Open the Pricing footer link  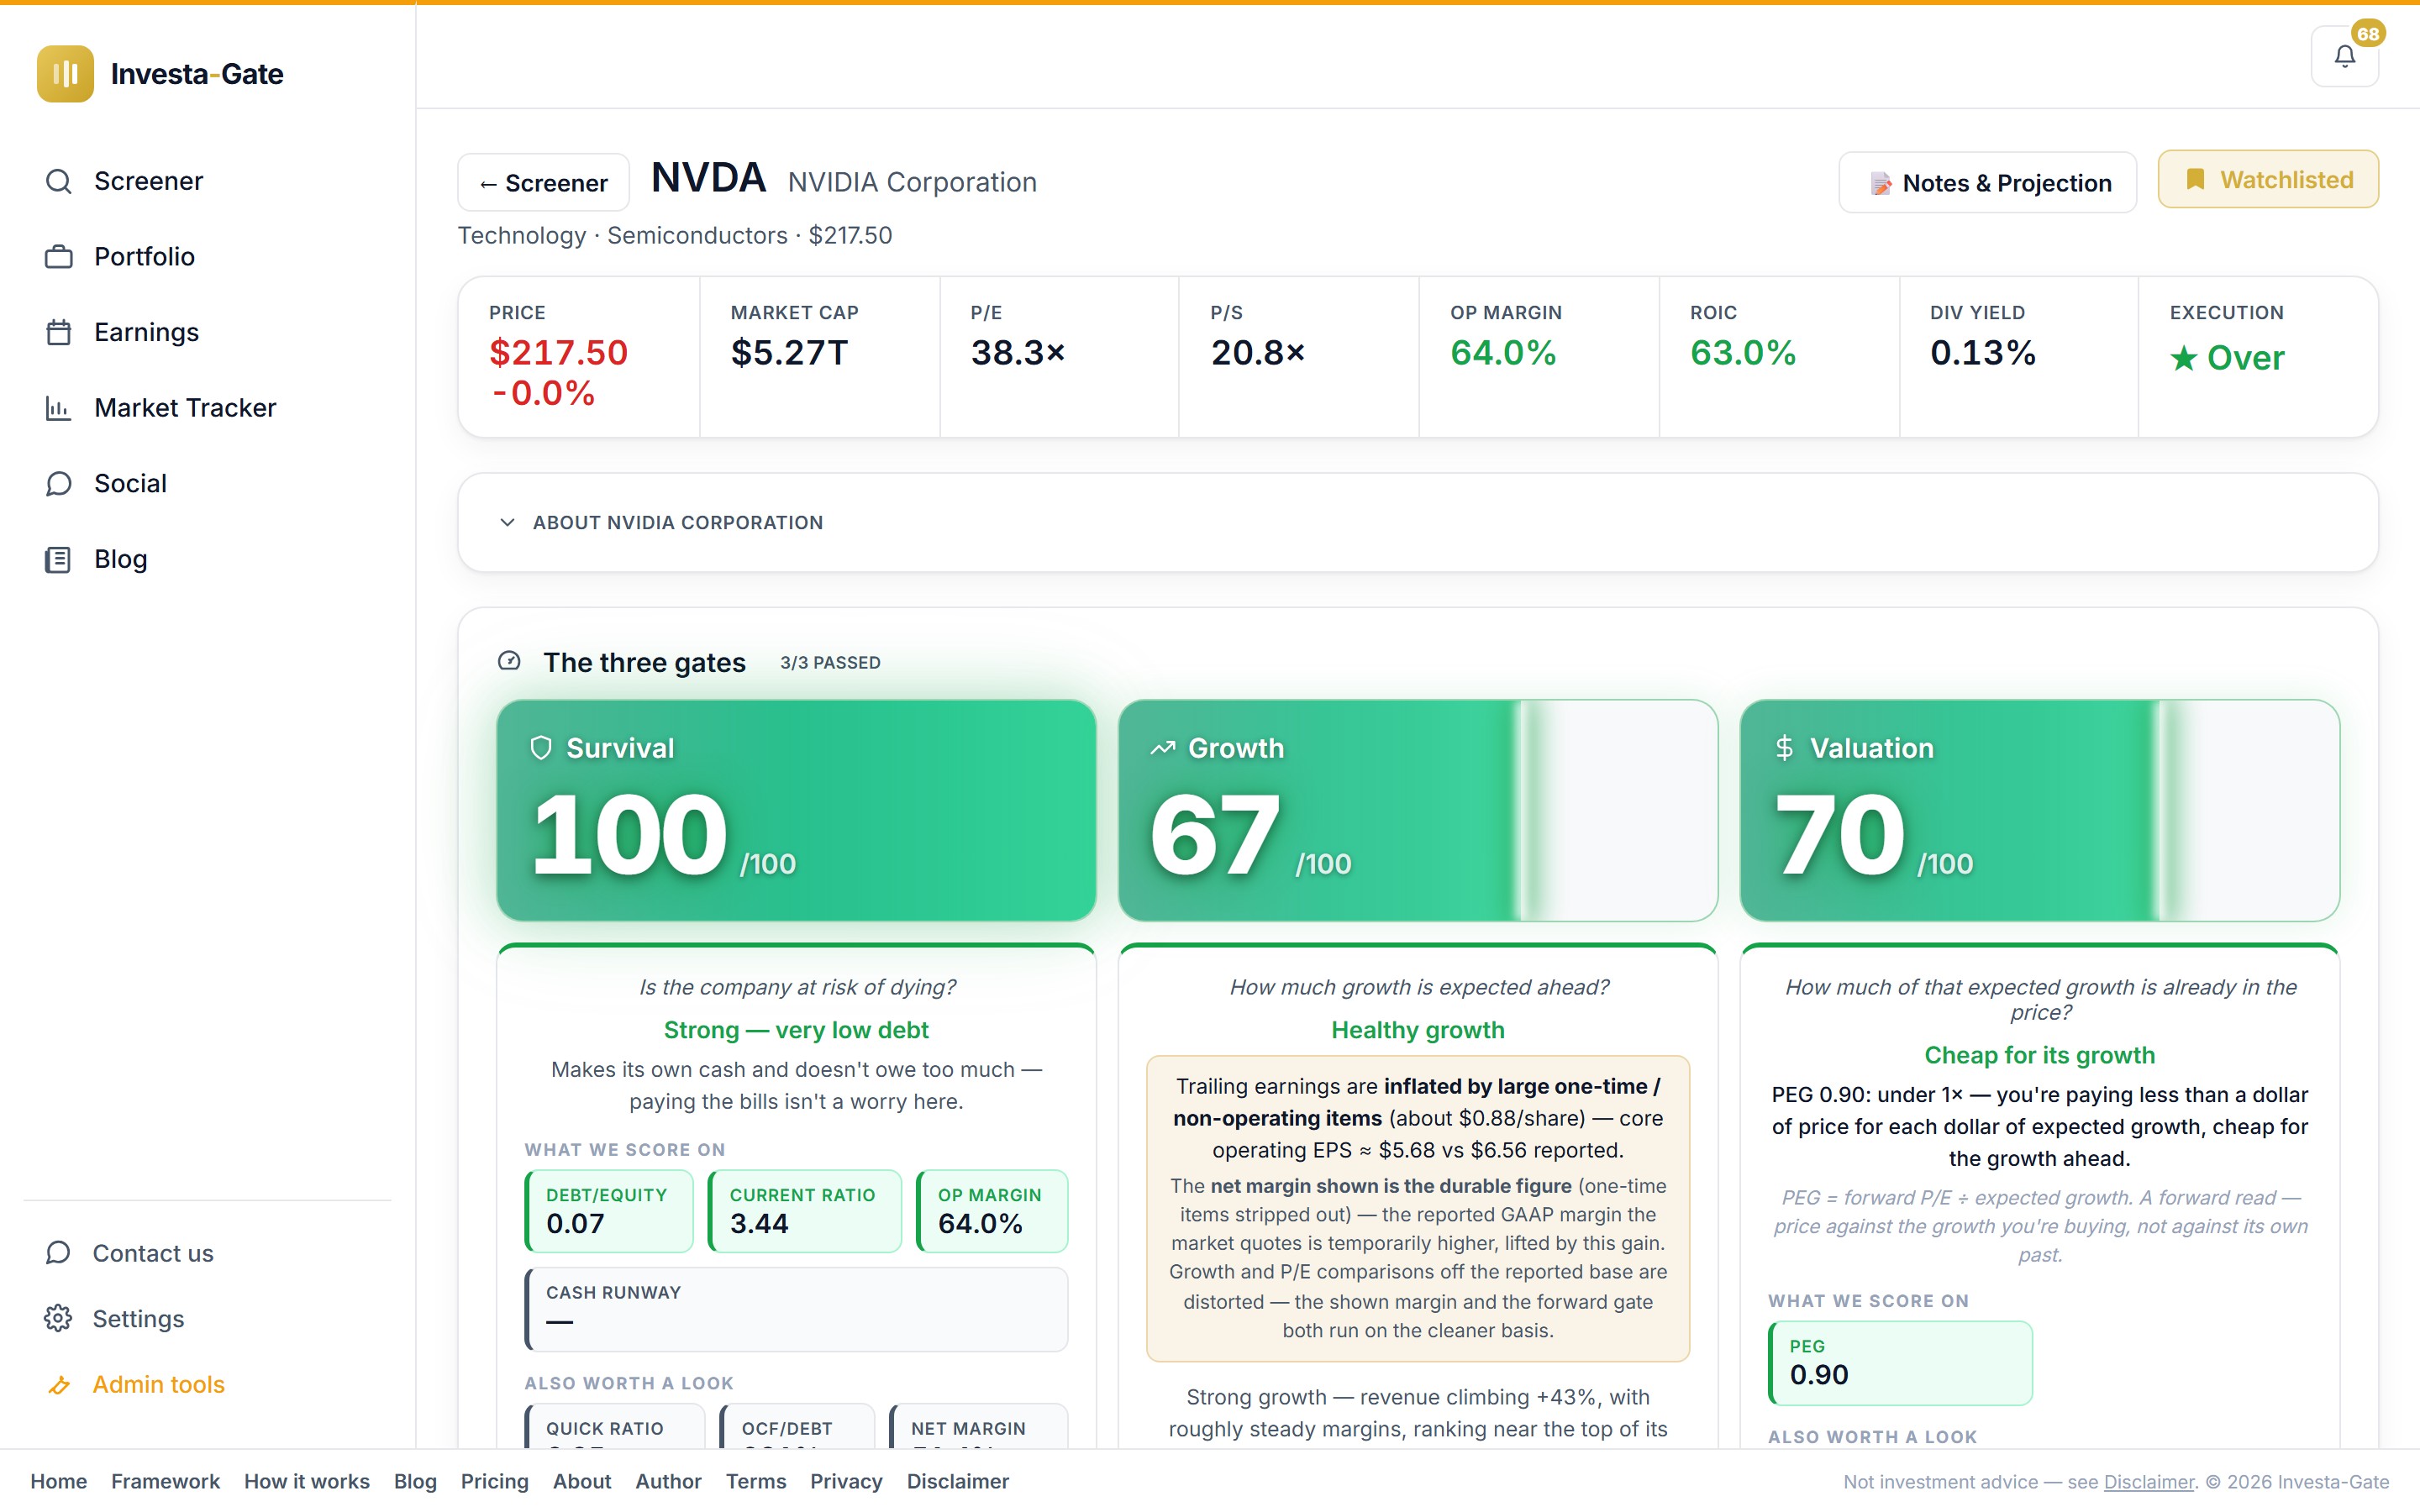coord(494,1481)
